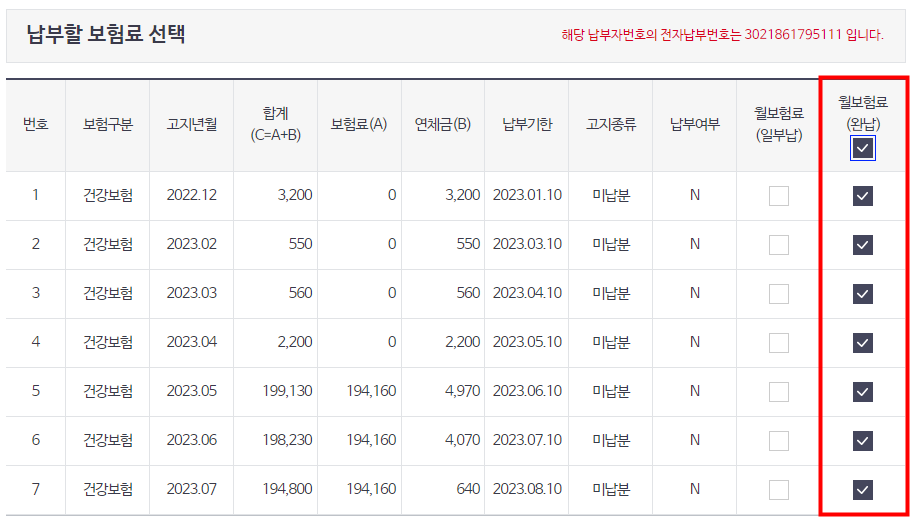Viewport: 913px width, 524px height.
Task: Select the 2023.04 notice month cell
Action: (192, 342)
